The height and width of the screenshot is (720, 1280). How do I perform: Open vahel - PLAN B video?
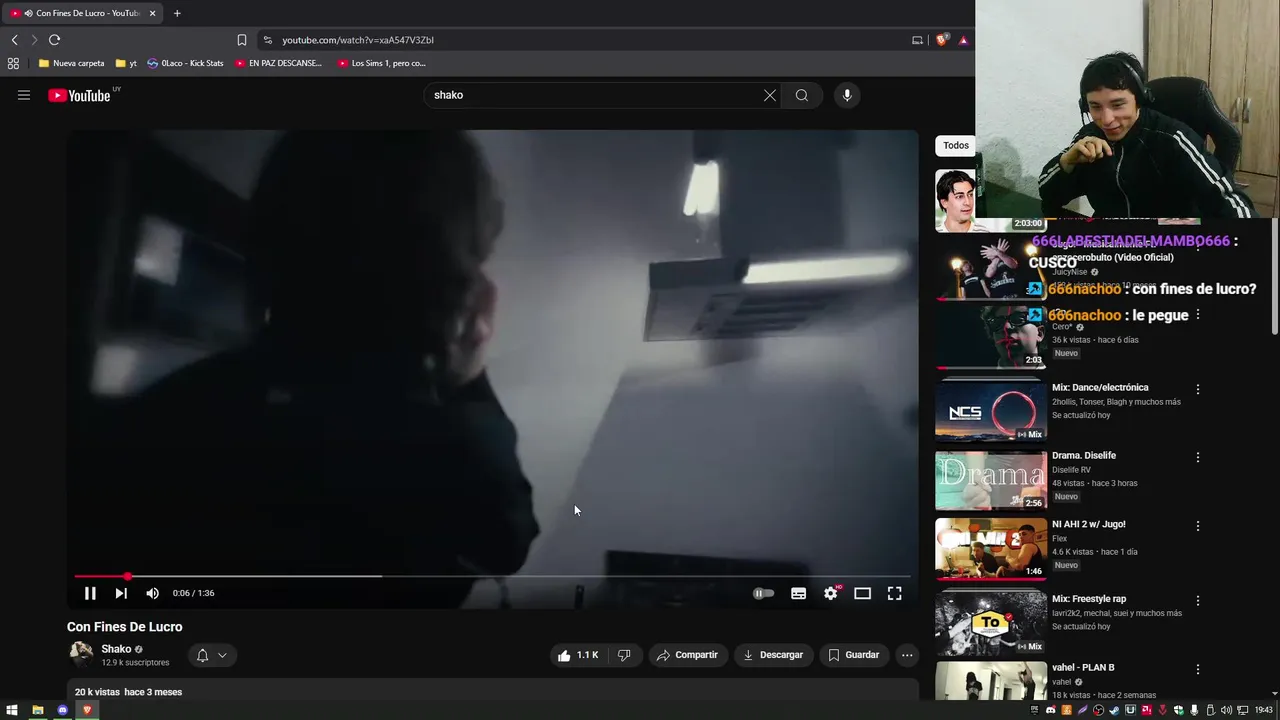(991, 681)
